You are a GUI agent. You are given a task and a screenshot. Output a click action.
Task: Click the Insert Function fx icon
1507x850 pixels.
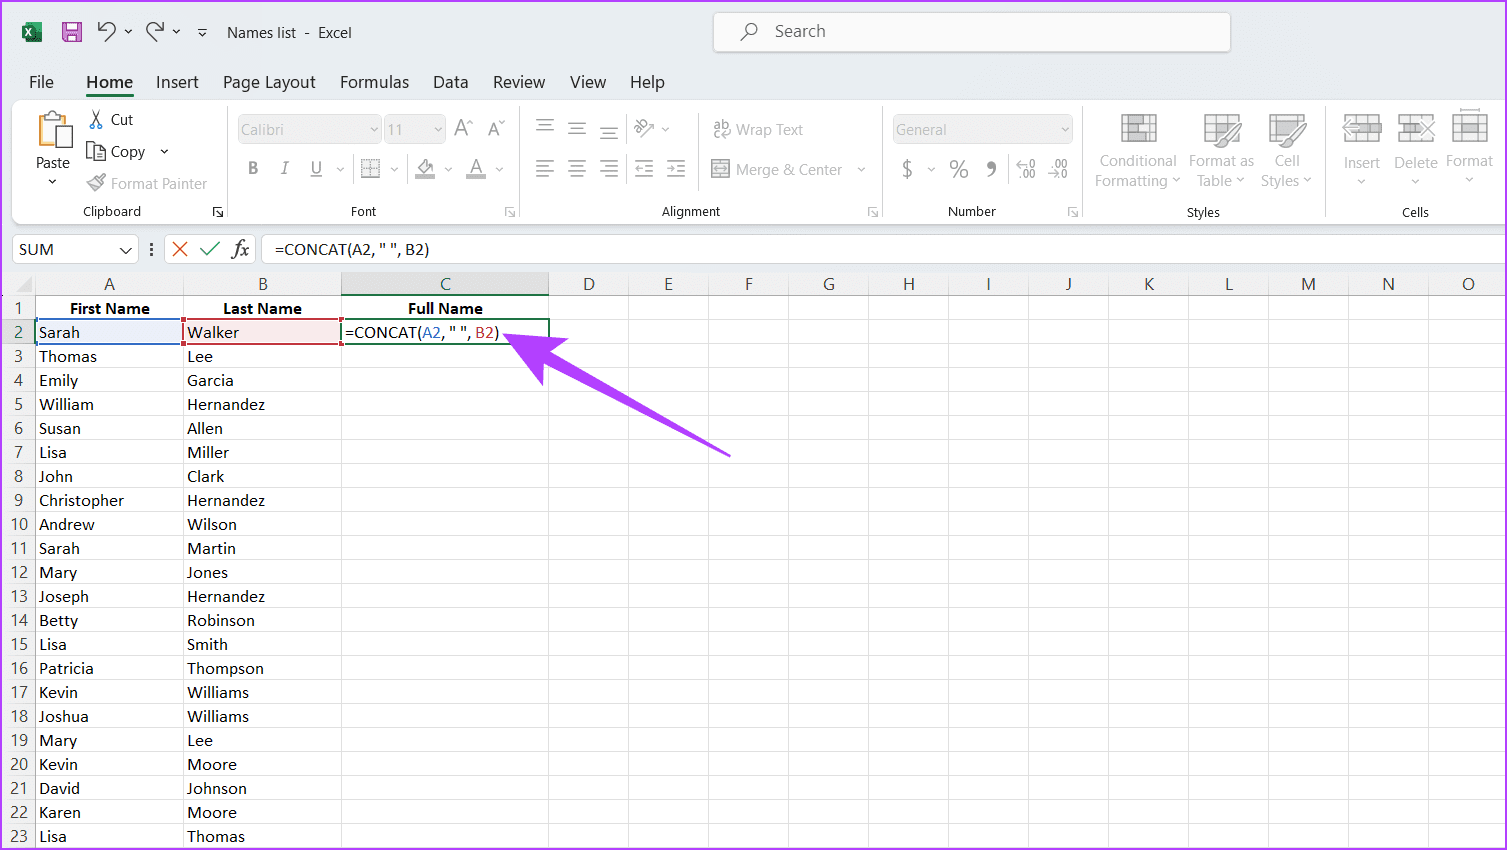241,249
